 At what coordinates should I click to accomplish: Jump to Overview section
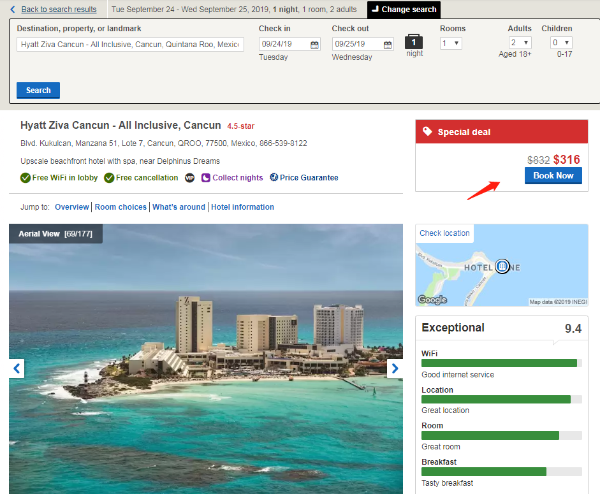click(x=72, y=207)
